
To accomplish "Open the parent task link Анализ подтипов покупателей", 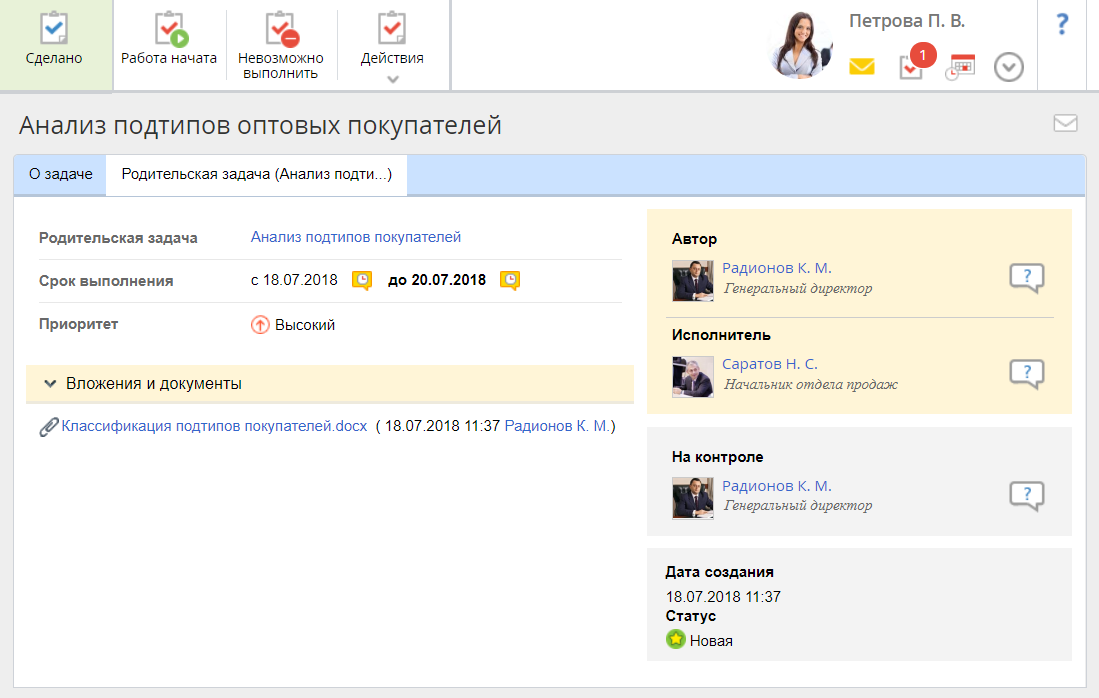I will [356, 237].
